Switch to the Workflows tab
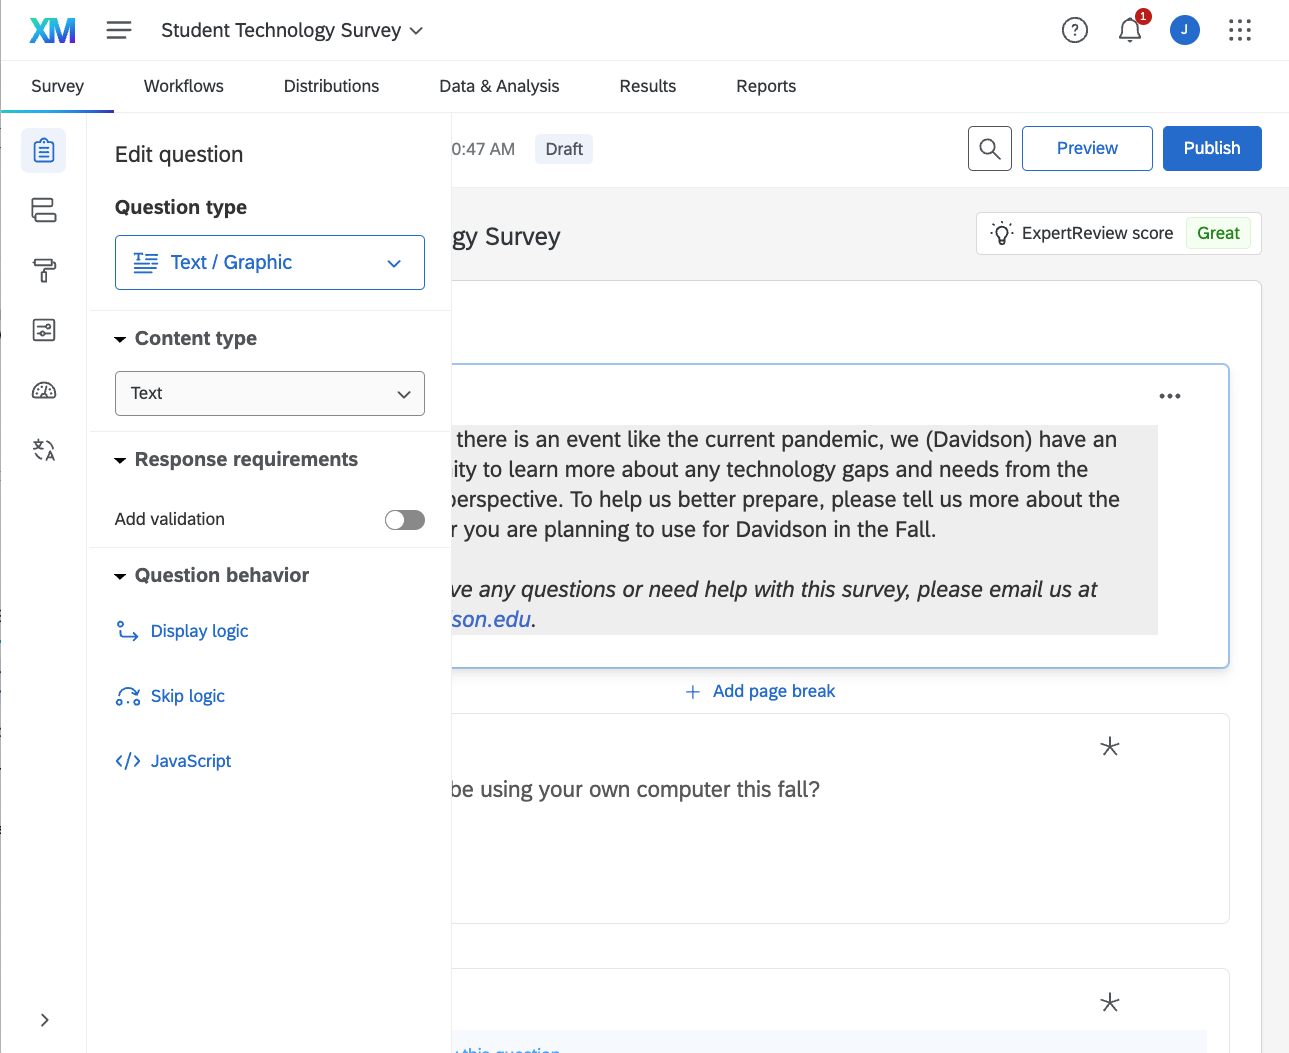Screen dimensions: 1289x1053 coord(184,86)
